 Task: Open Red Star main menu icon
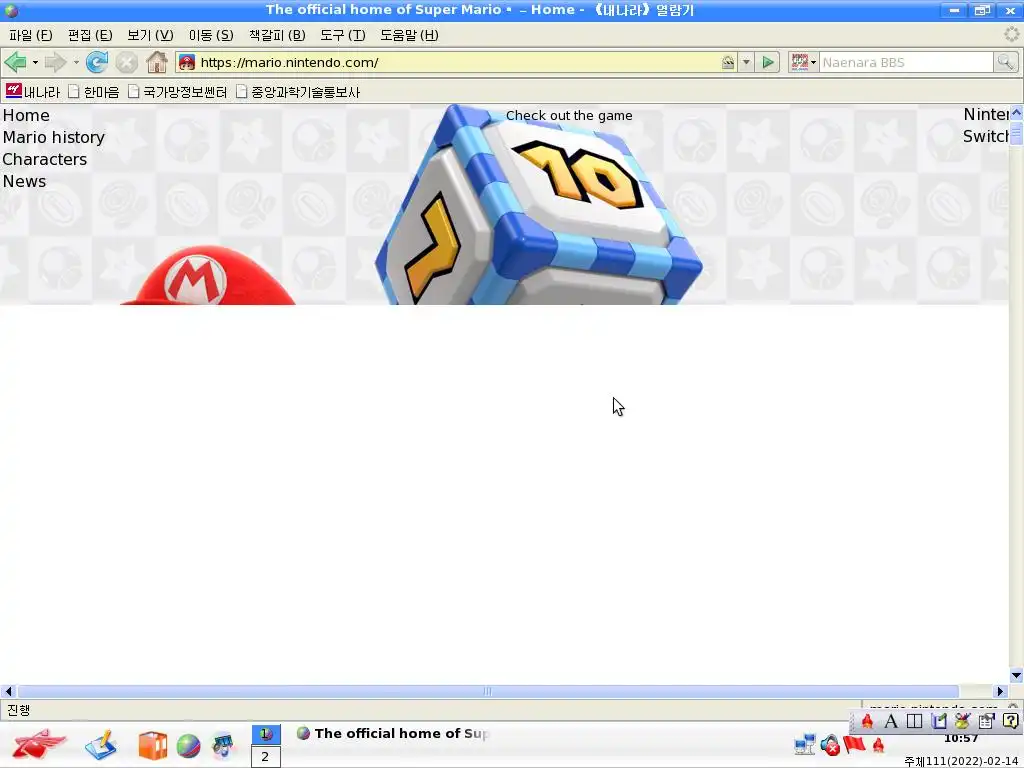click(x=39, y=744)
